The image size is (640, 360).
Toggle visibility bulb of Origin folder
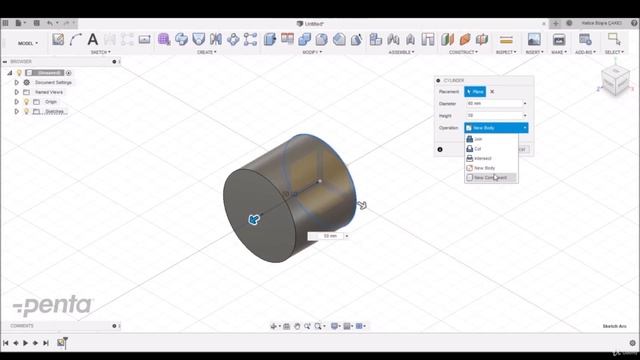[x=27, y=102]
